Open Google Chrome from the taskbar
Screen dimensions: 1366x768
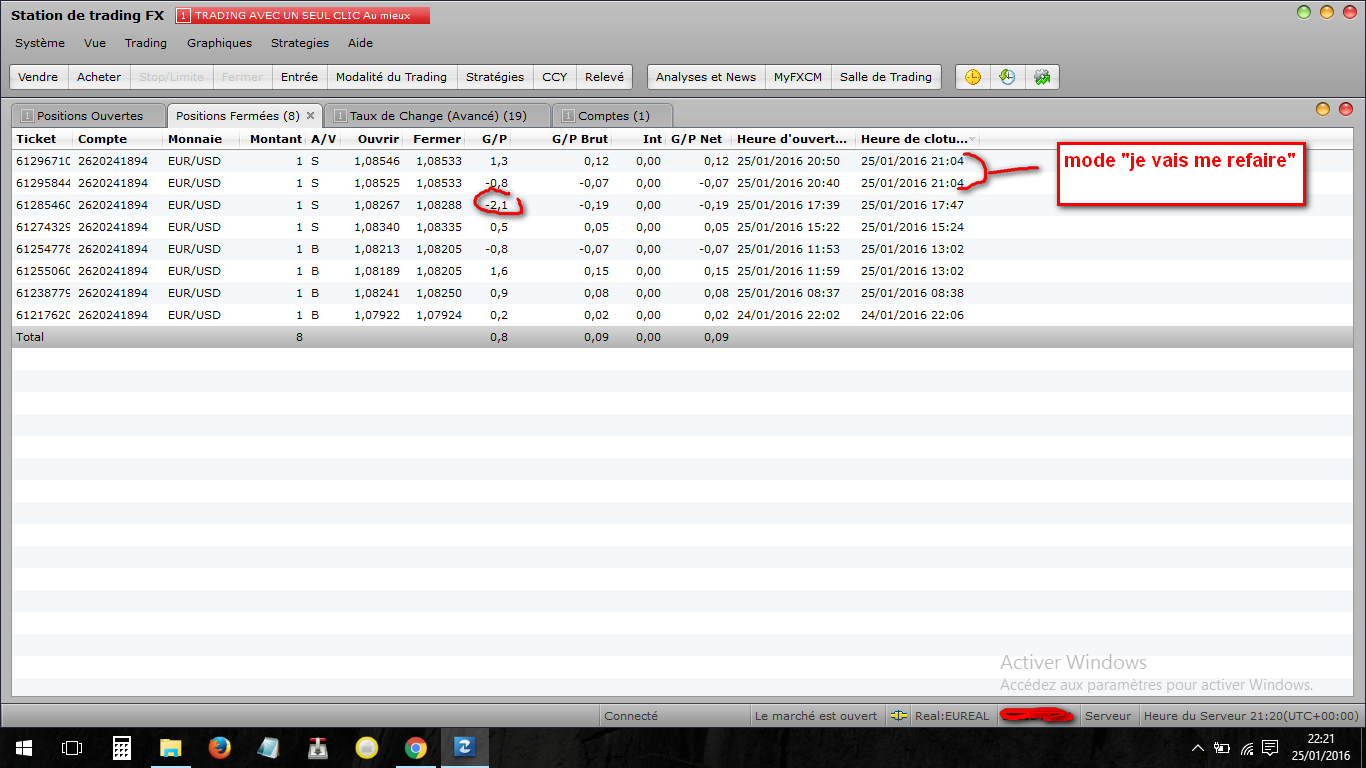pos(416,748)
